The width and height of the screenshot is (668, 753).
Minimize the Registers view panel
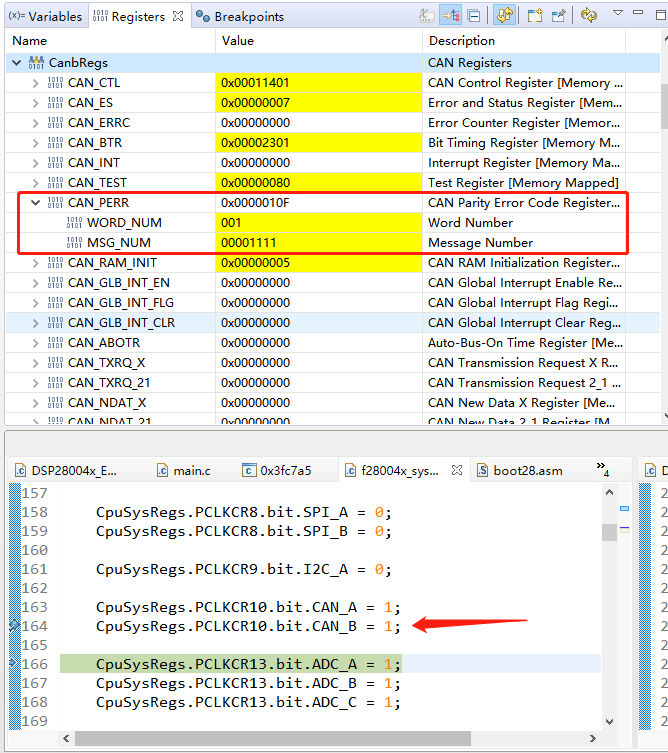tap(638, 13)
